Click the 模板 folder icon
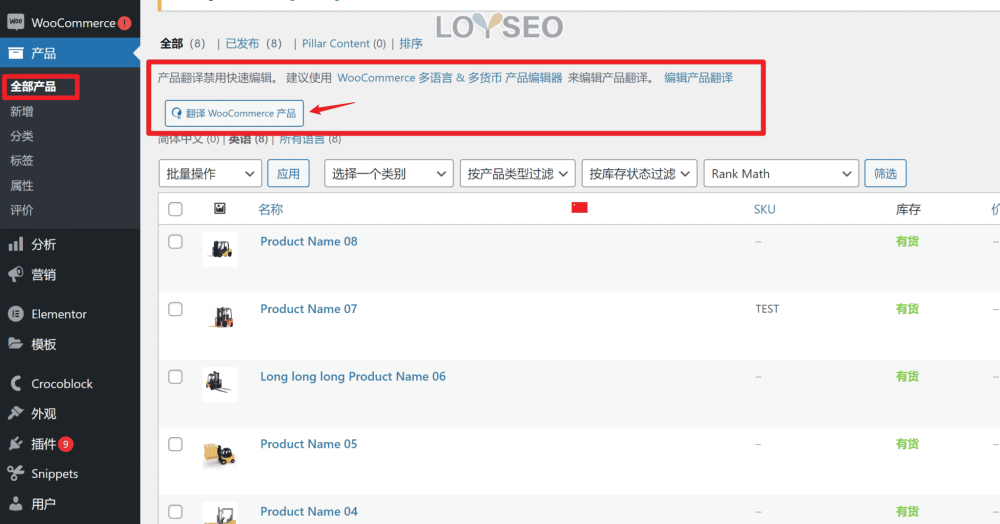The width and height of the screenshot is (1000, 524). 15,344
